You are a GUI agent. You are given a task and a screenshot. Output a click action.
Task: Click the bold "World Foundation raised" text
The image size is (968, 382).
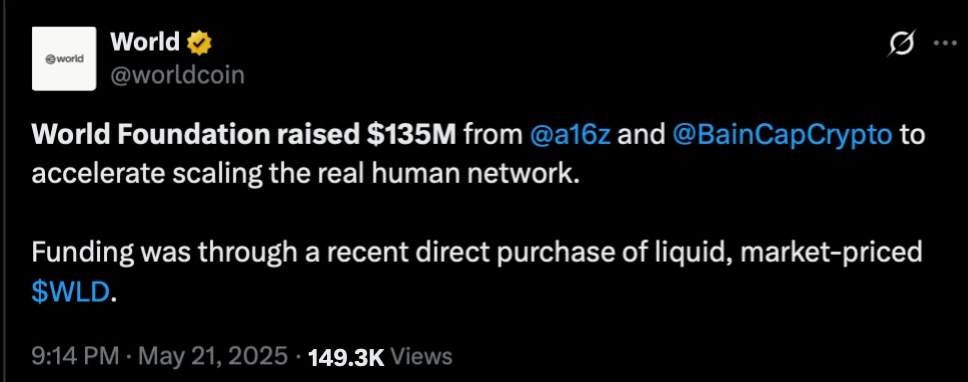click(193, 136)
